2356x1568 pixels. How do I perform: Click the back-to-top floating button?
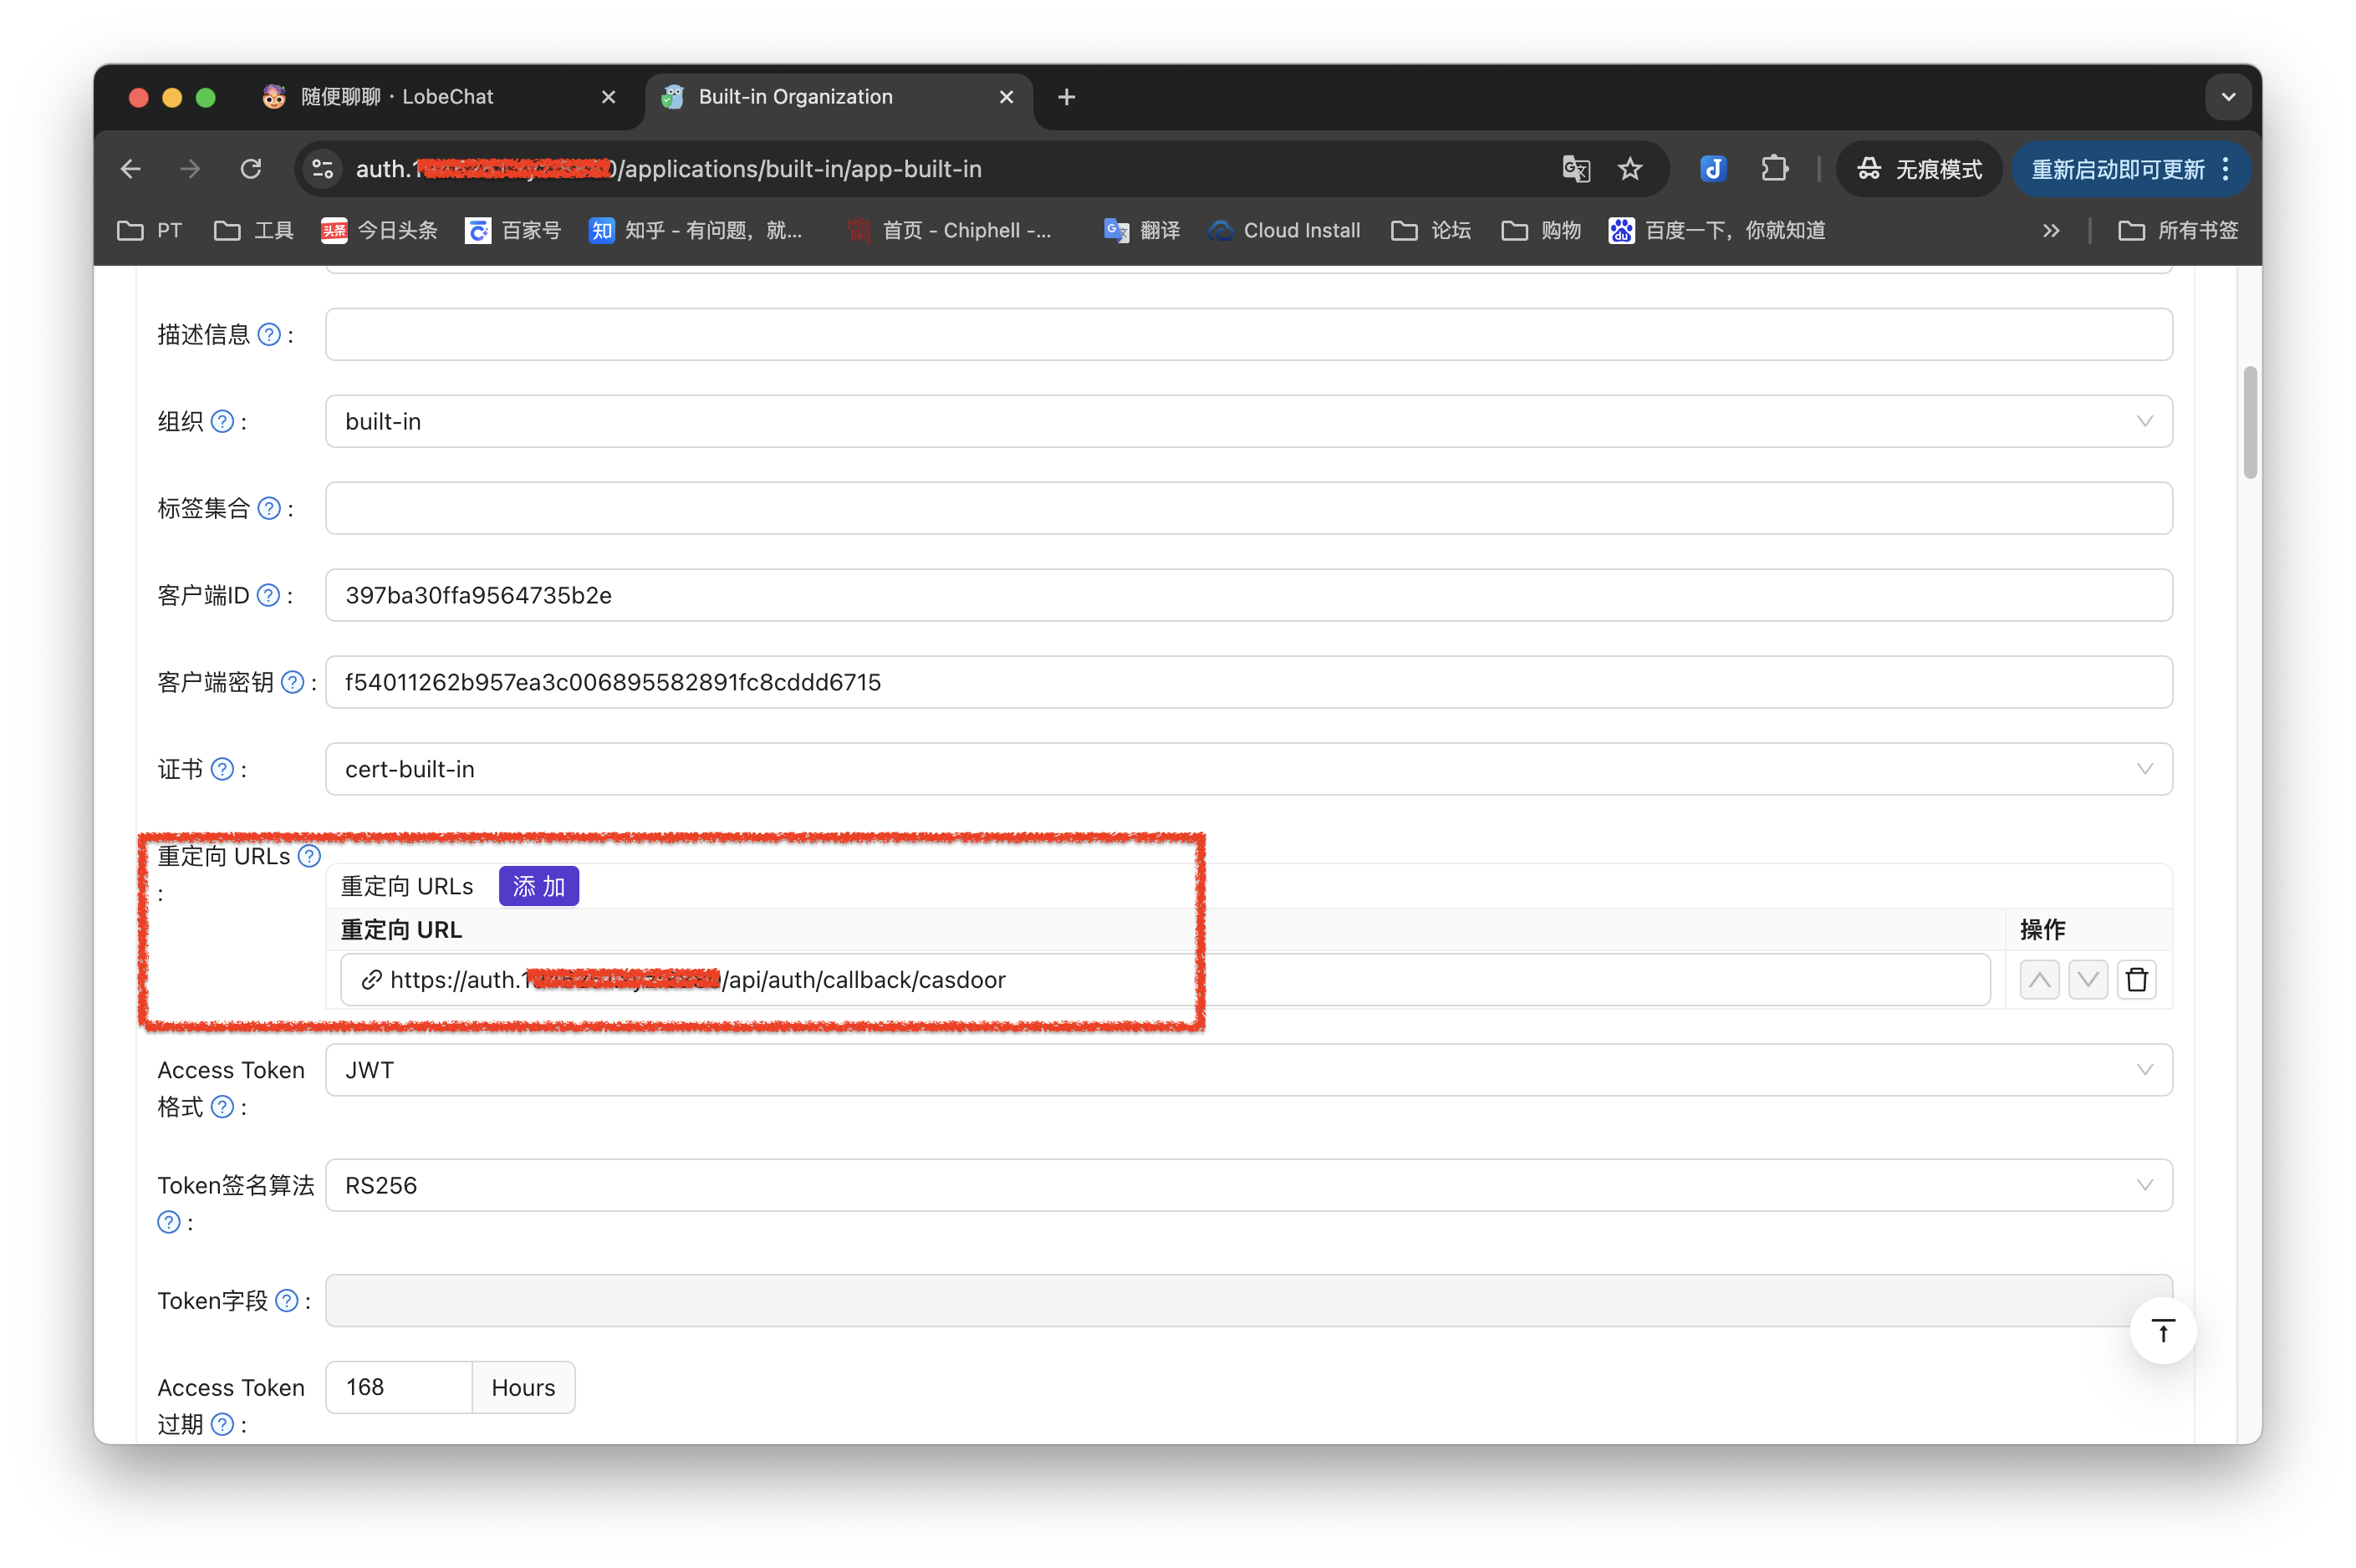click(2163, 1332)
